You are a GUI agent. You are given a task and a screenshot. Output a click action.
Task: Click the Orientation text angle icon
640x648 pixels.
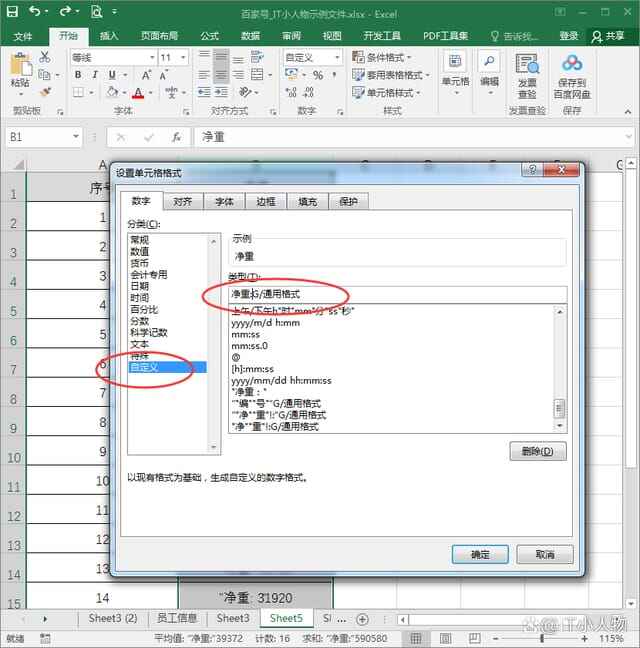click(245, 92)
